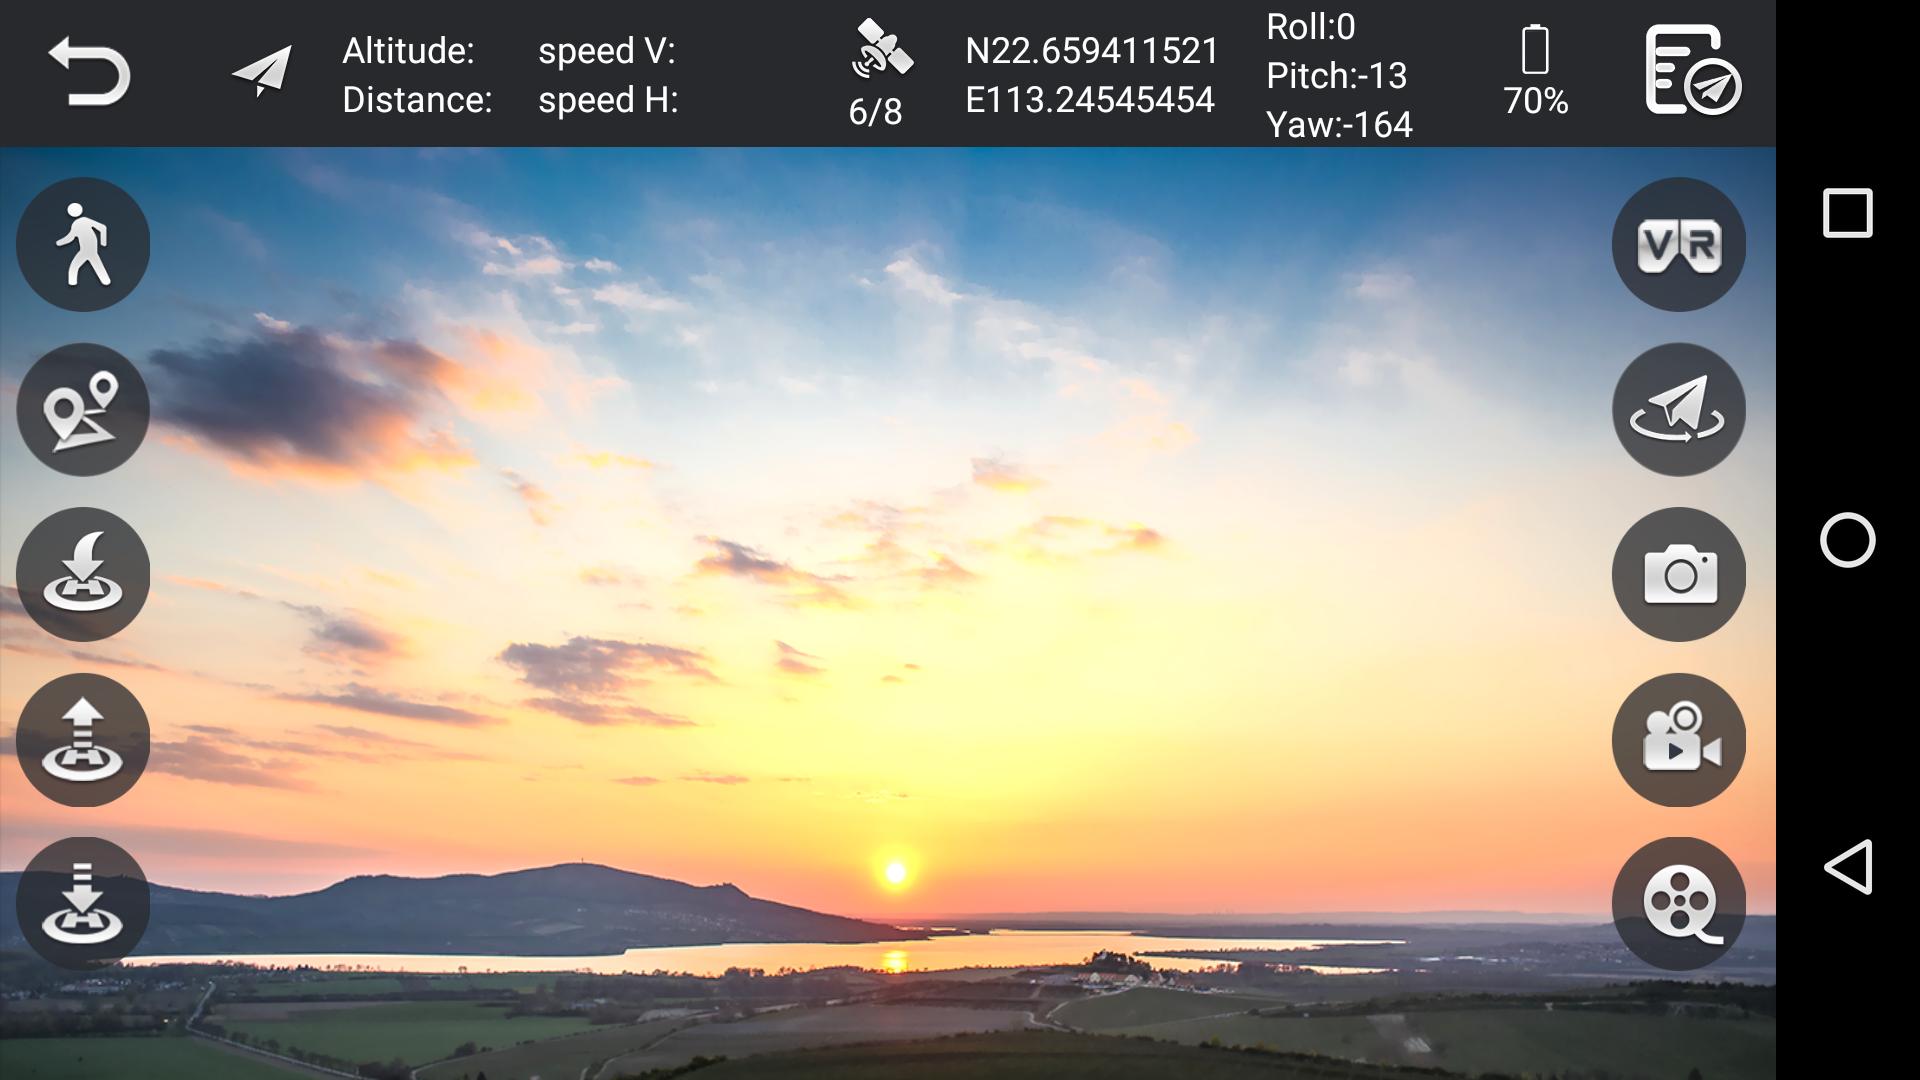Image resolution: width=1920 pixels, height=1080 pixels.
Task: Start one-key takeoff
Action: (x=83, y=740)
